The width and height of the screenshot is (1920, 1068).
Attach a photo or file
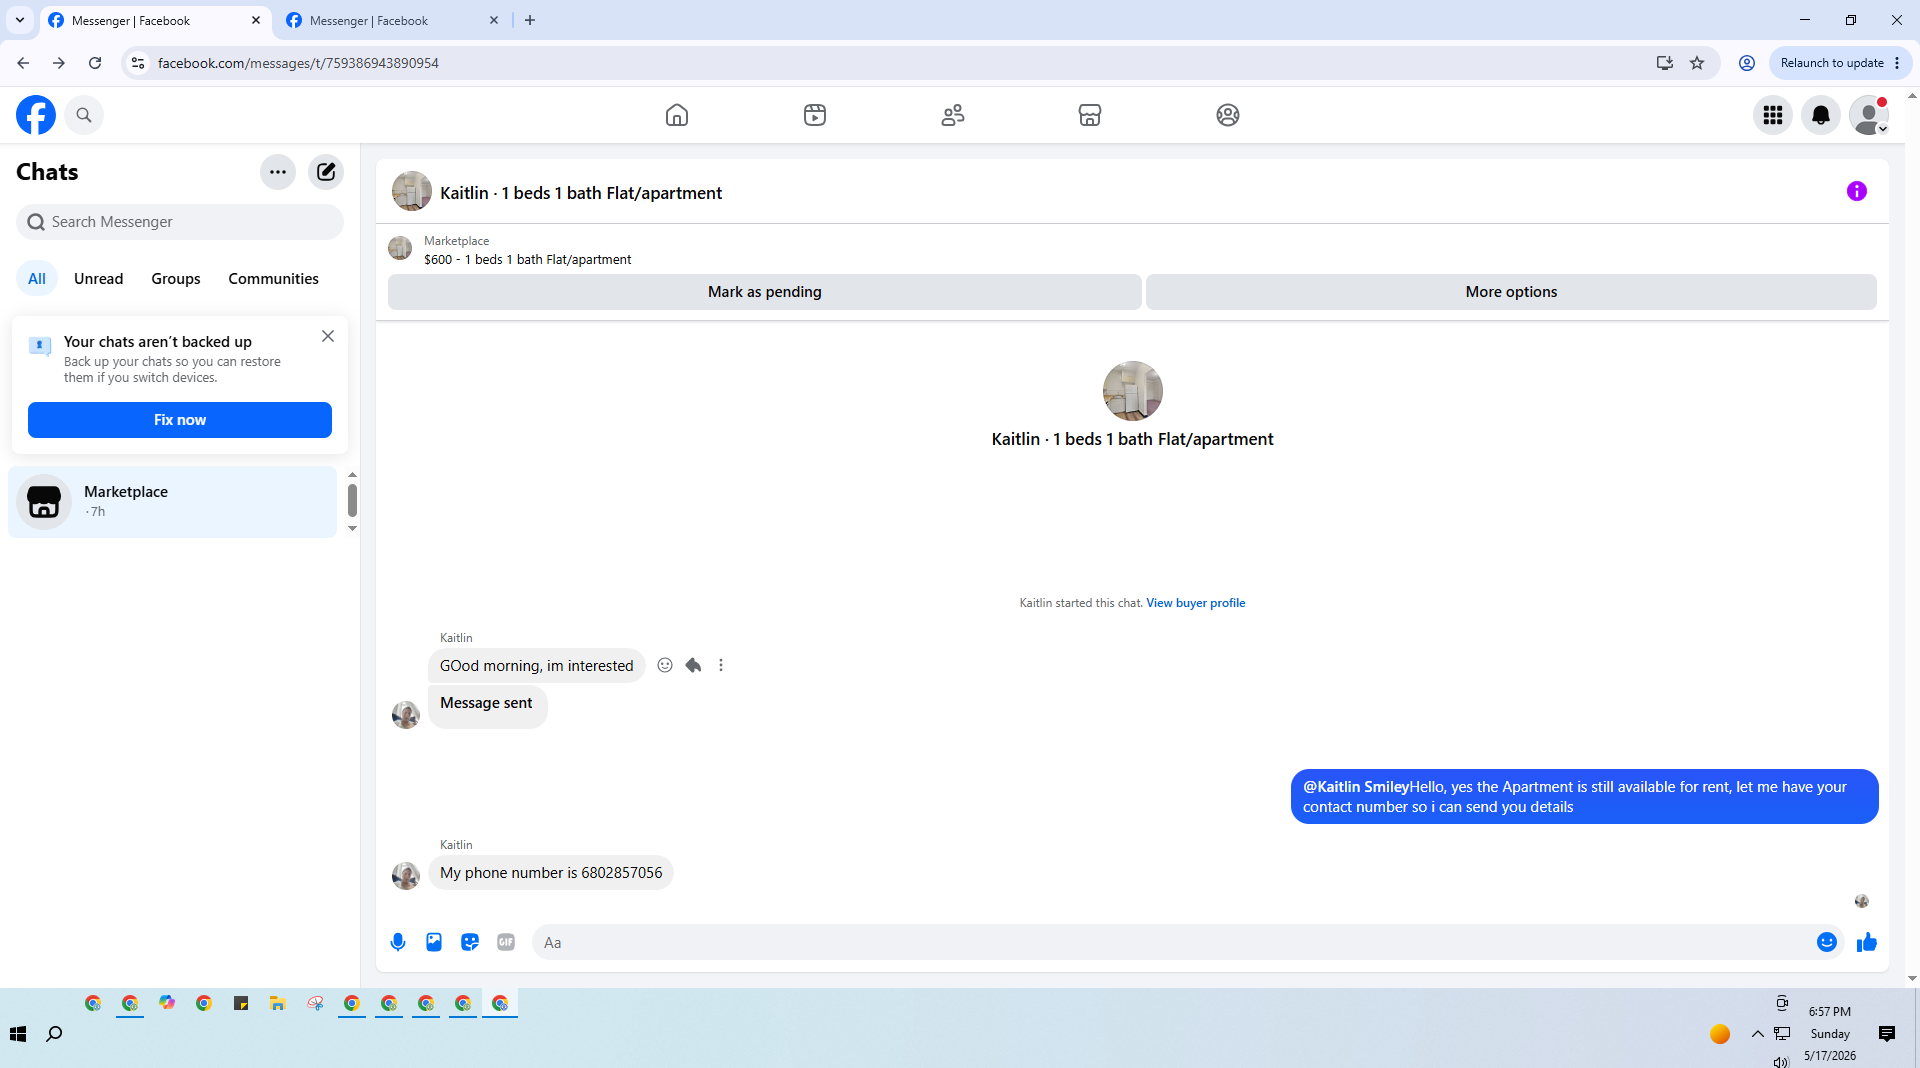point(434,942)
